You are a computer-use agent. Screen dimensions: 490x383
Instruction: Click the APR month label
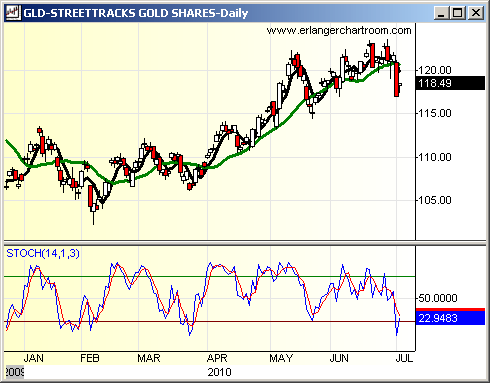217,358
